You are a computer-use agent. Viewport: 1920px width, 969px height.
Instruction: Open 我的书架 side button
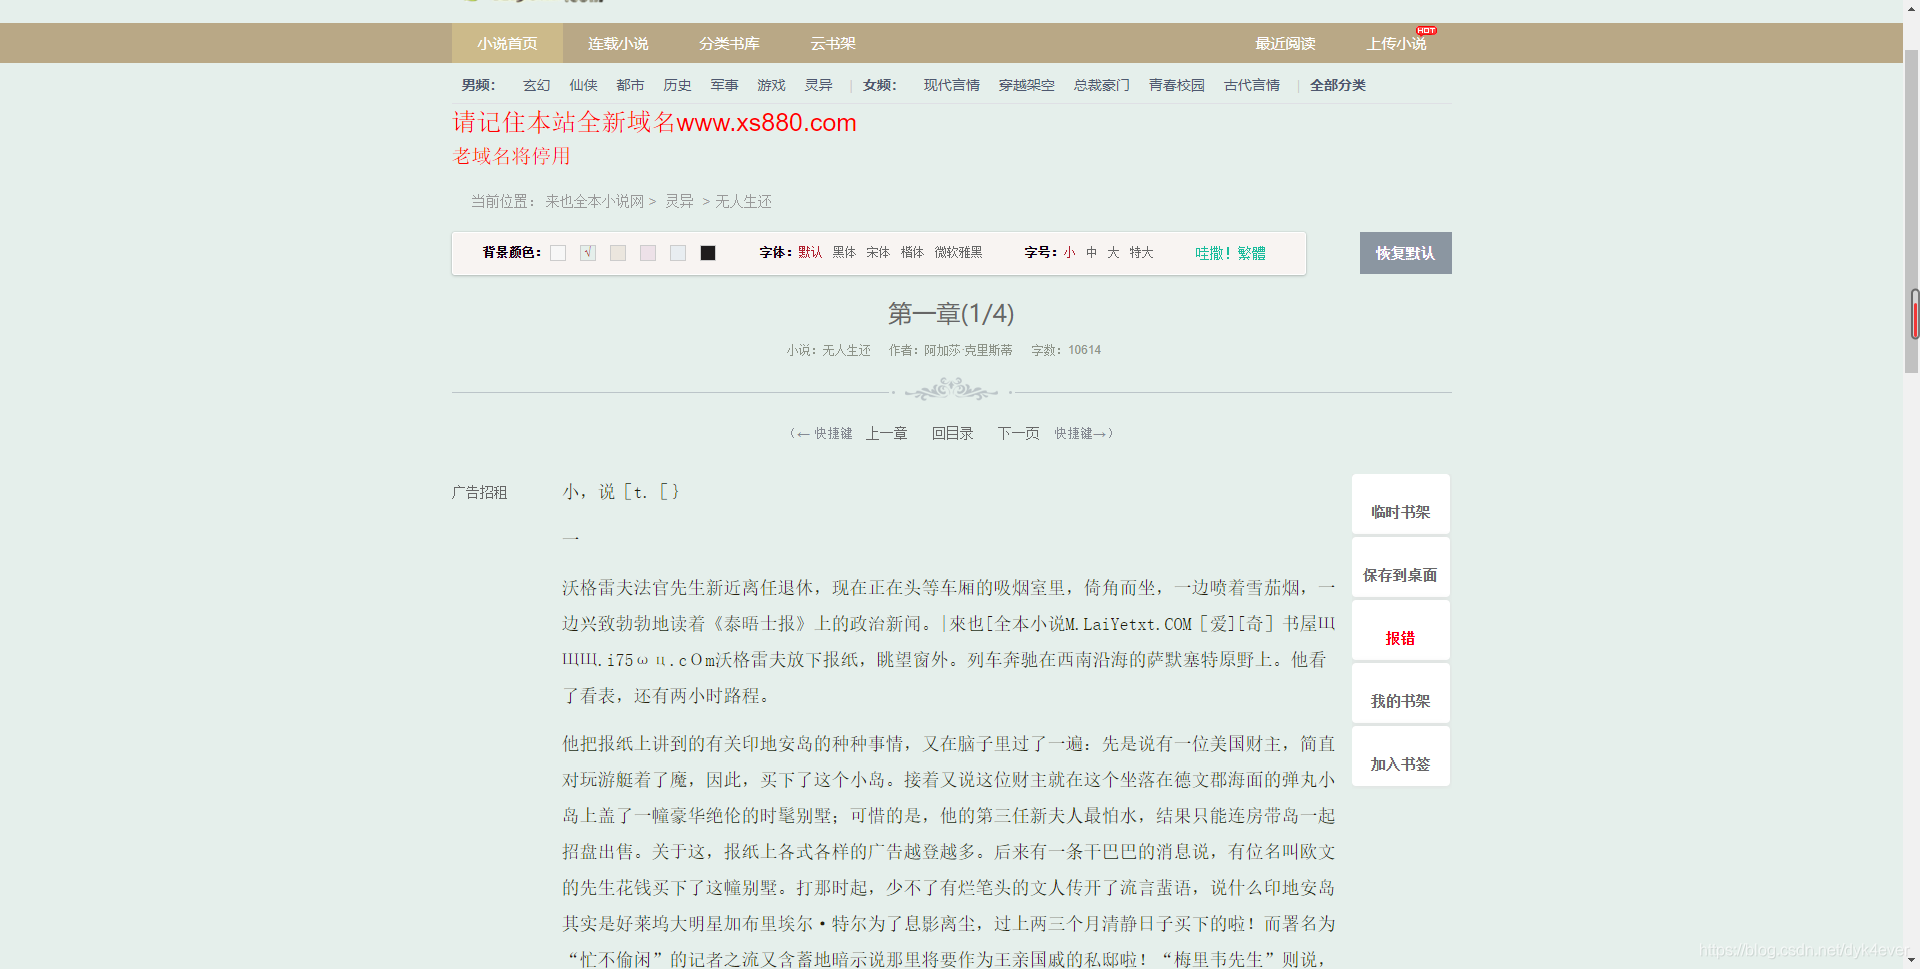pyautogui.click(x=1400, y=693)
